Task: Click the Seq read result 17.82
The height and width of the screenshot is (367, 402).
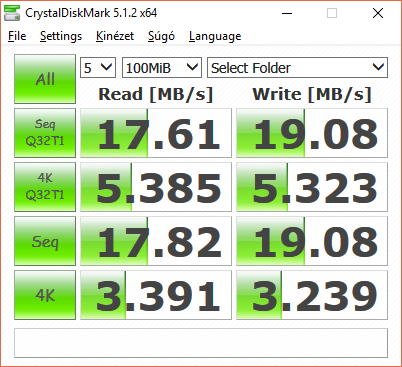Action: click(156, 241)
